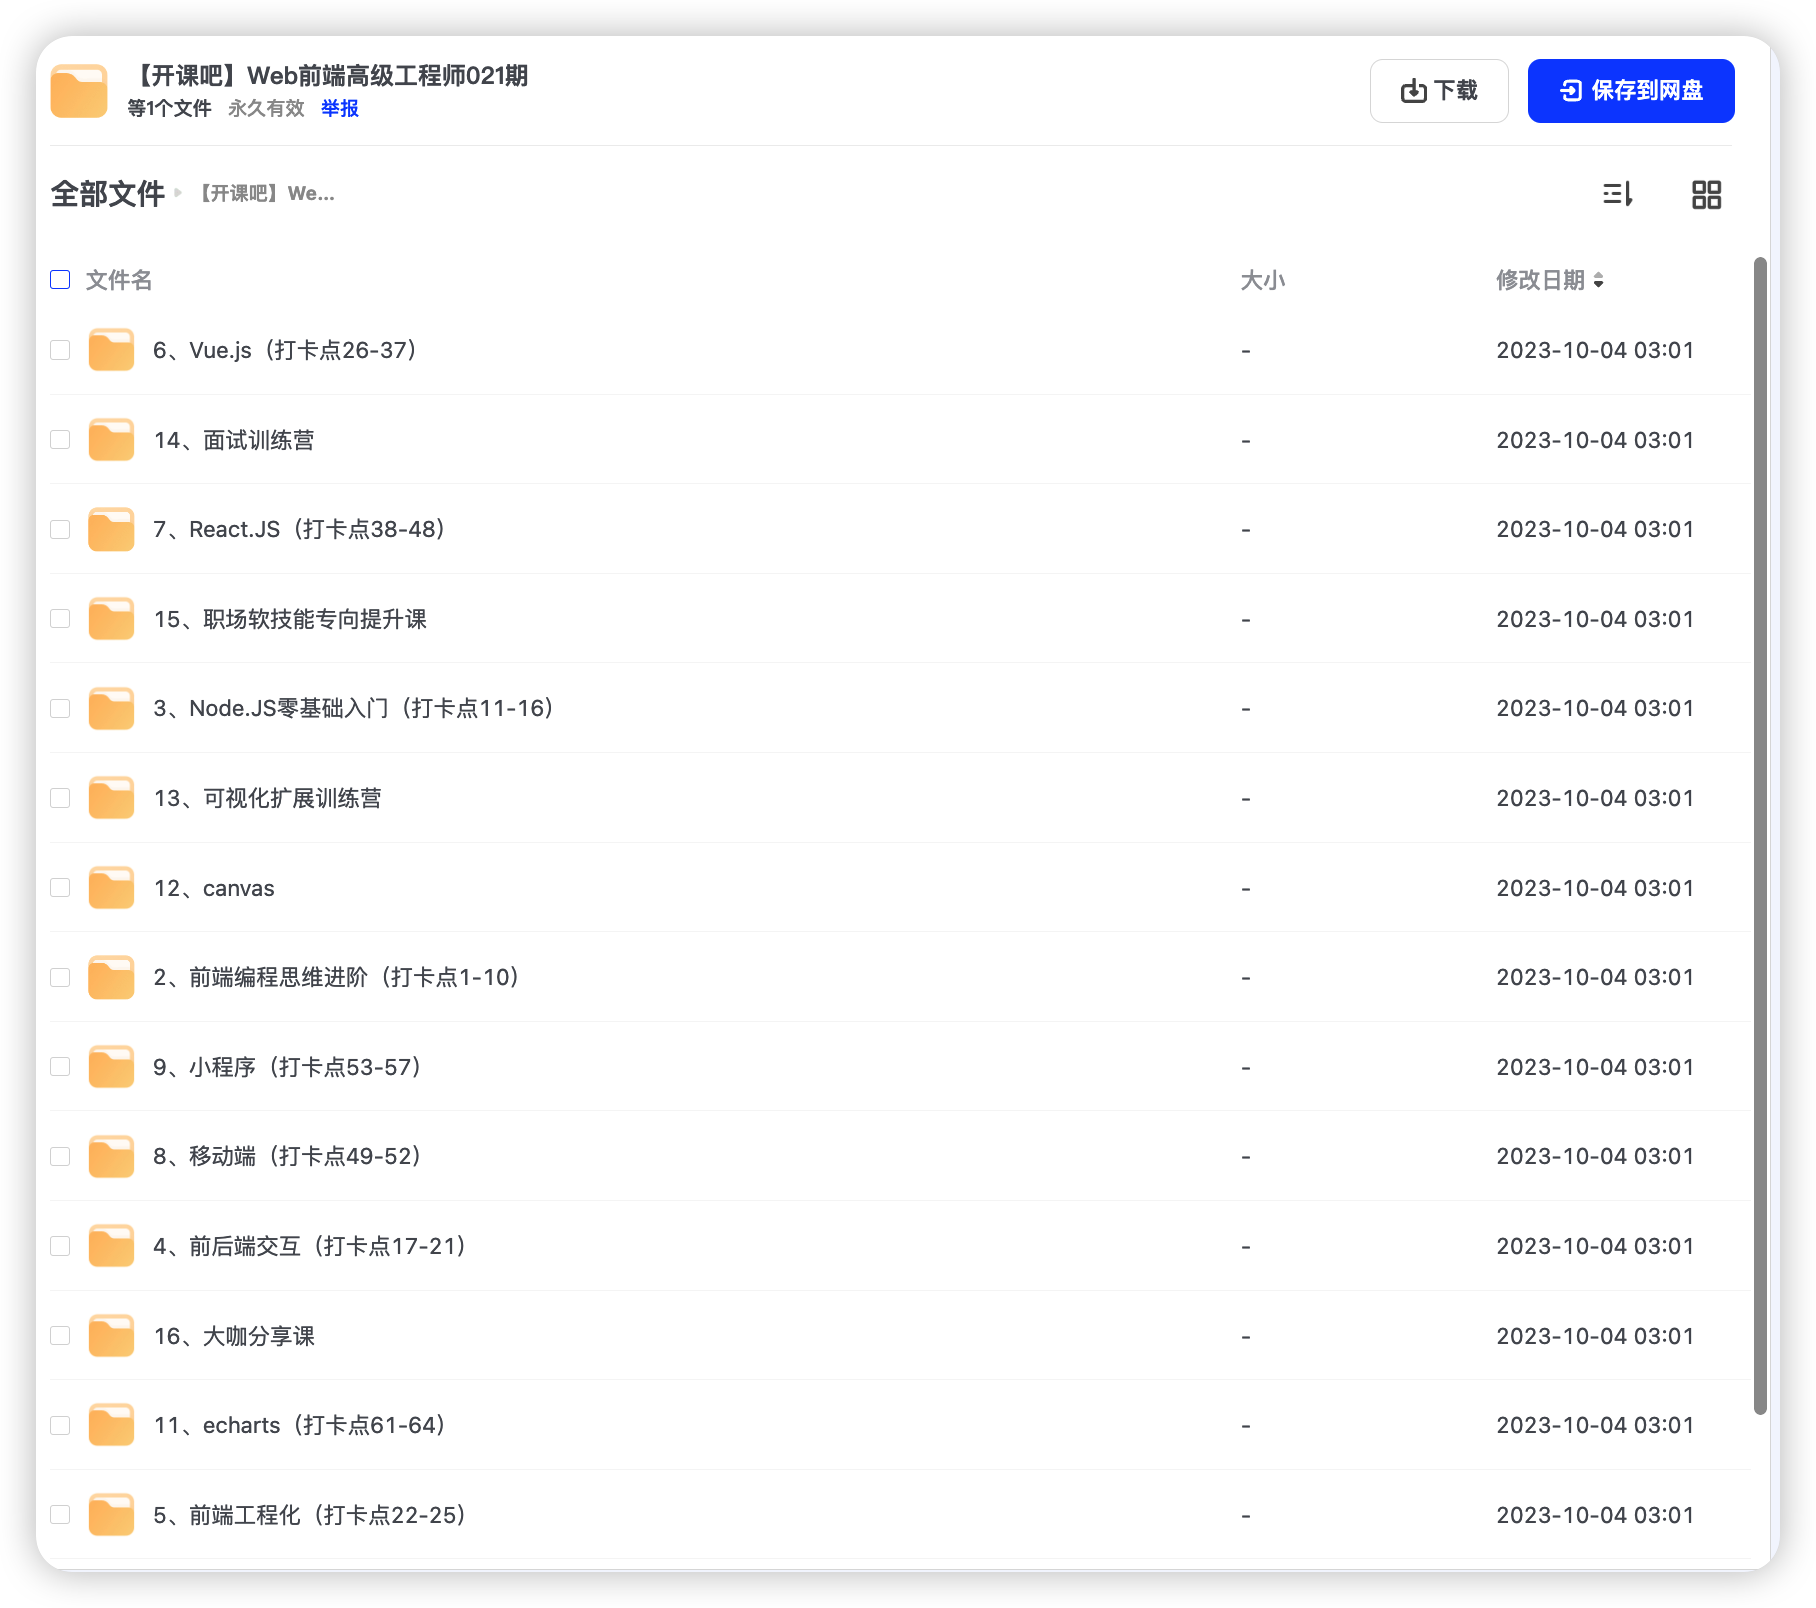Click folder icon for 15、职场软技能专向提升课

[x=111, y=619]
